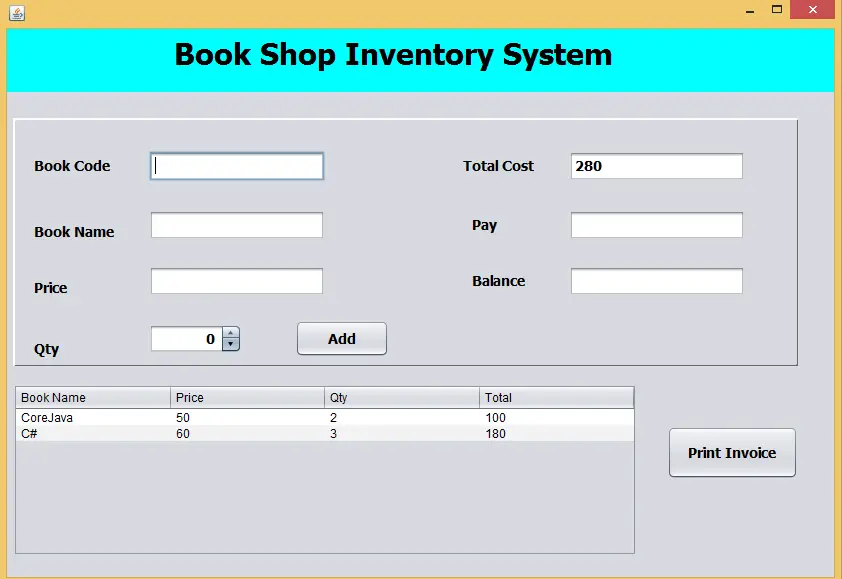Click inside the Balance field

click(x=656, y=280)
